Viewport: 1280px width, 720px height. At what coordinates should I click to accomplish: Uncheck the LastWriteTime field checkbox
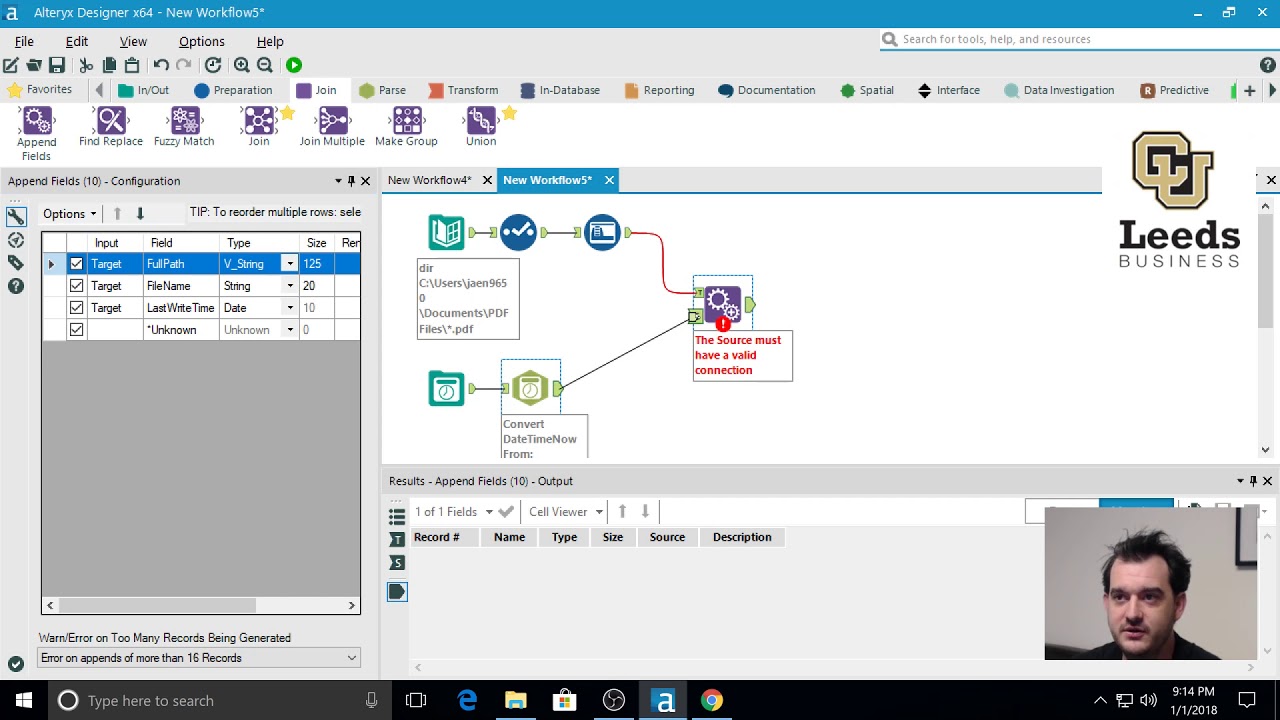pyautogui.click(x=76, y=308)
